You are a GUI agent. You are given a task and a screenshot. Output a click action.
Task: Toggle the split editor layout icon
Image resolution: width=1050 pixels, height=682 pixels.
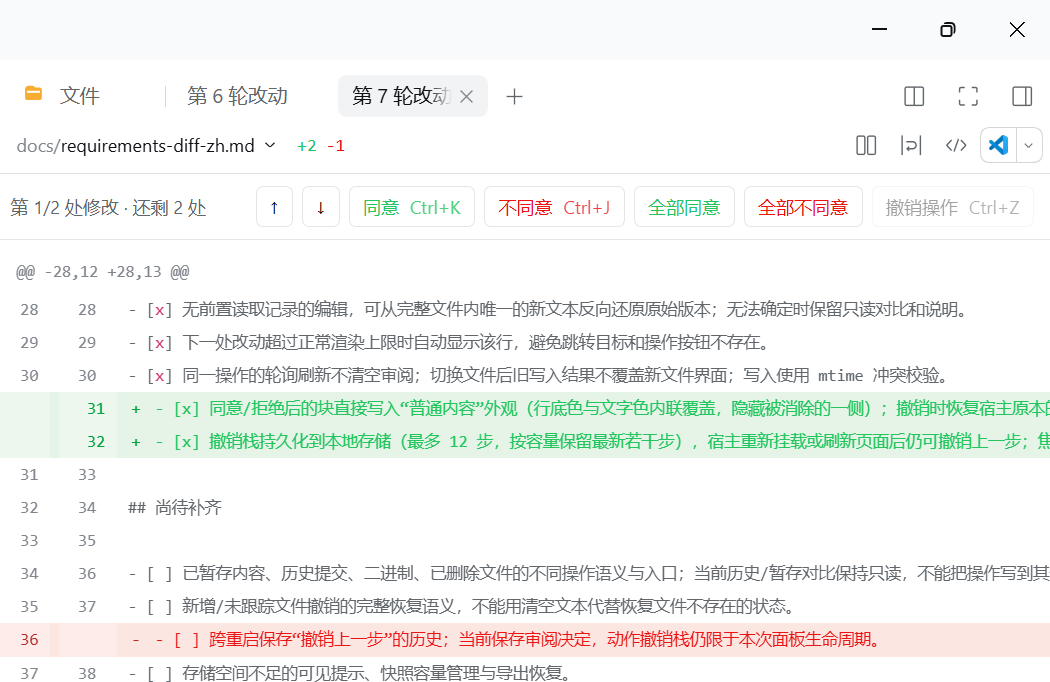(x=914, y=96)
